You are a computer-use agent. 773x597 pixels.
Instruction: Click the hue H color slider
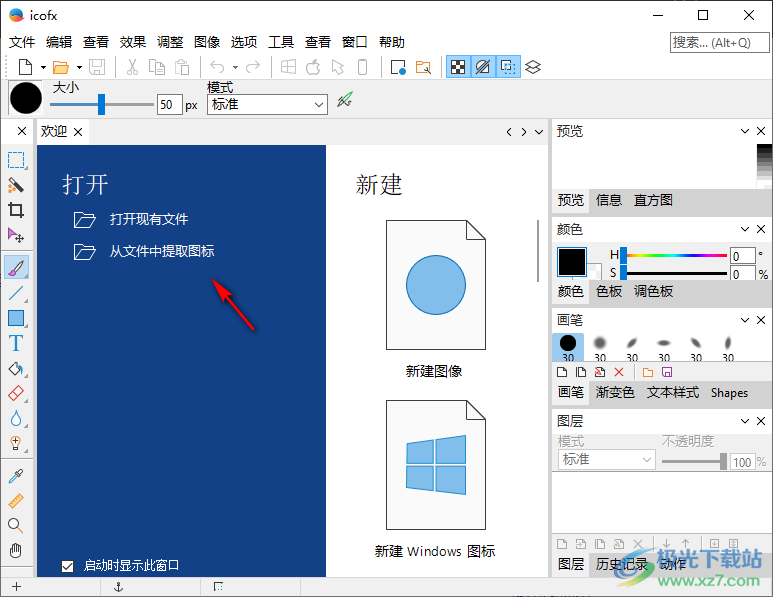675,255
